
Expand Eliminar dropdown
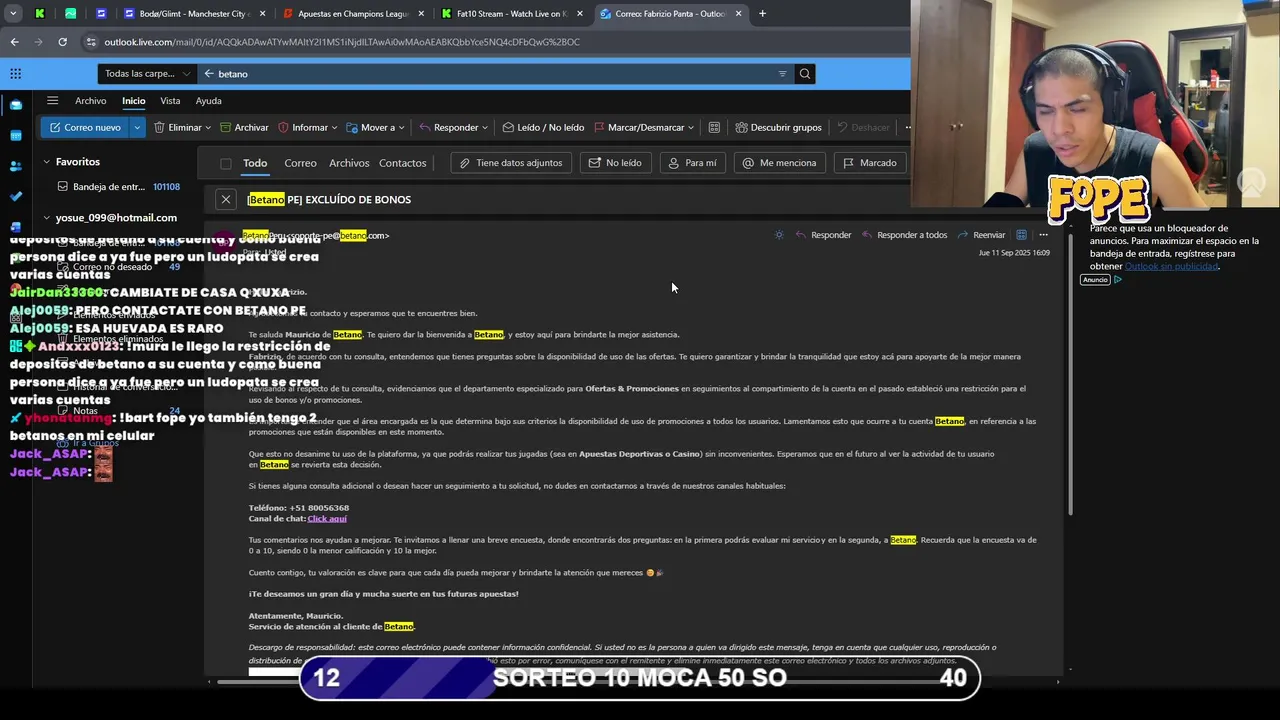coord(208,128)
